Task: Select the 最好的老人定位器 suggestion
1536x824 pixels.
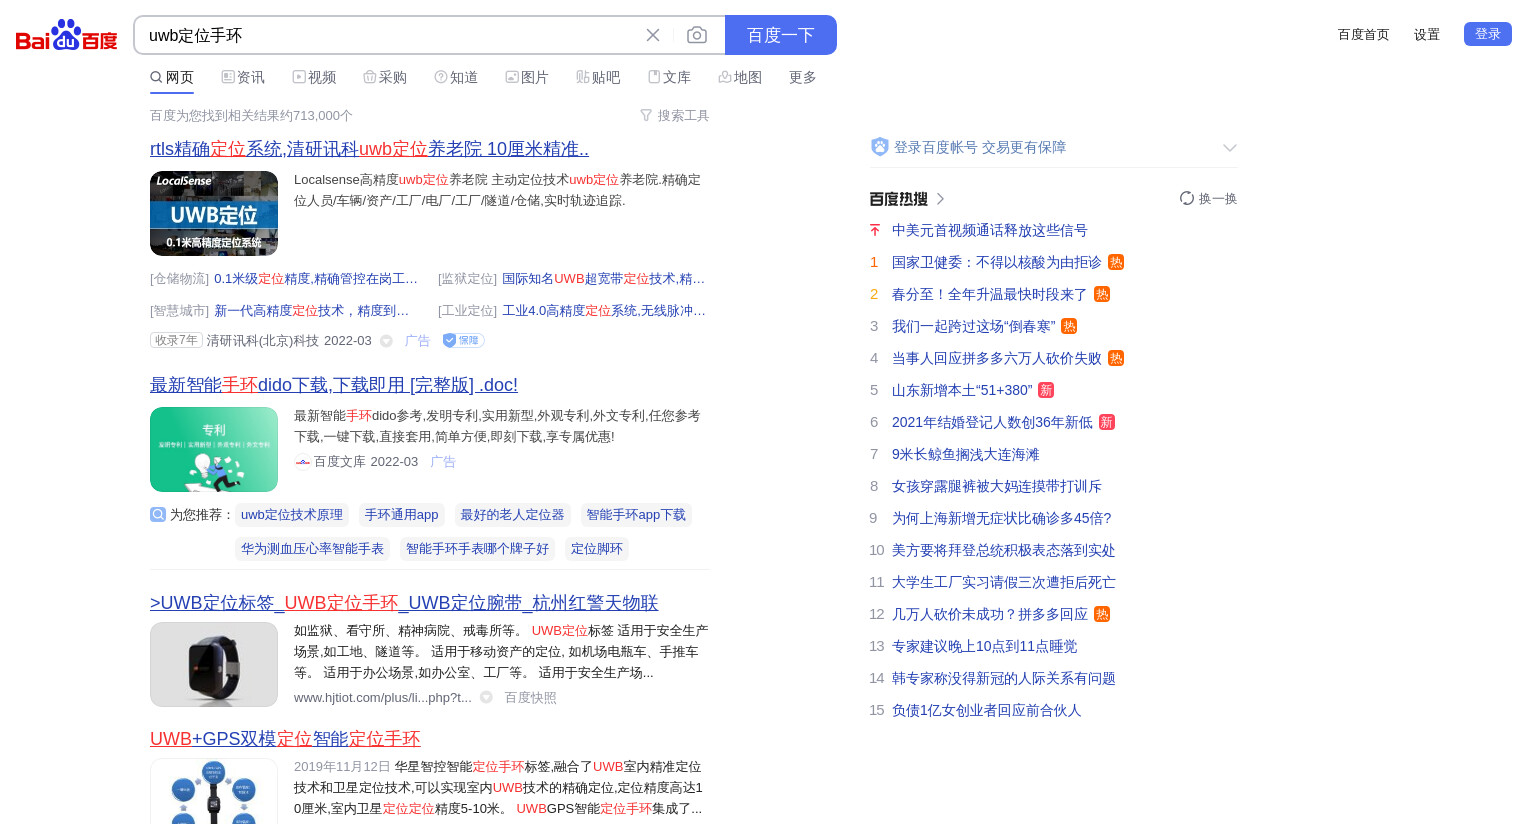Action: coord(512,515)
